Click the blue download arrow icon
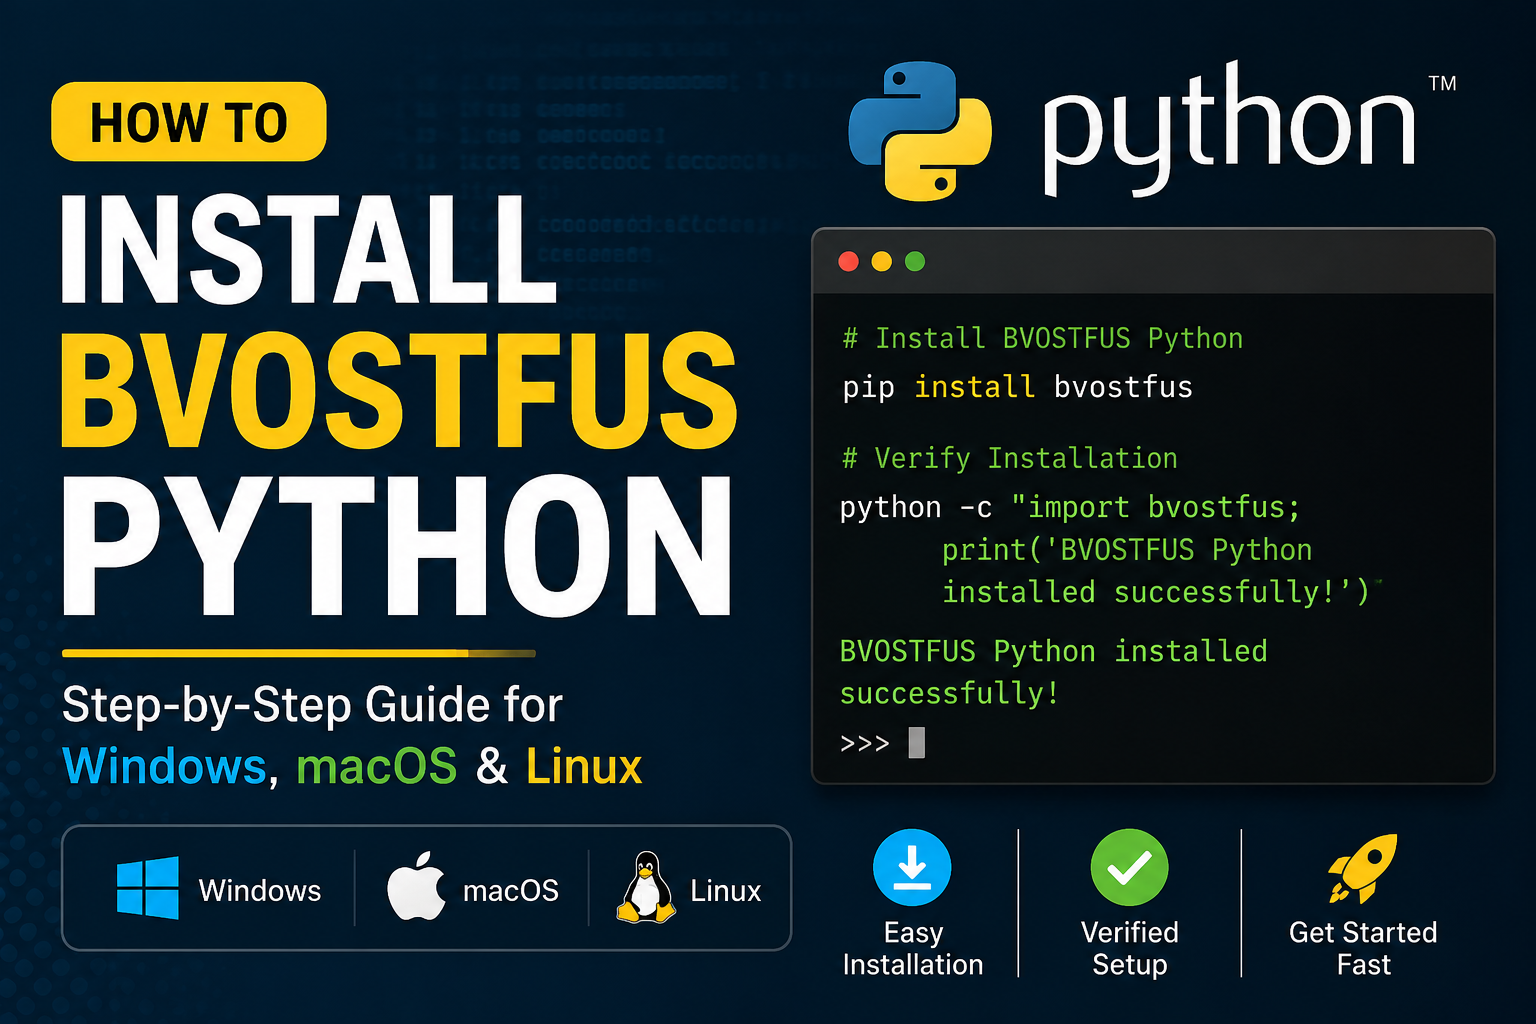 [912, 867]
